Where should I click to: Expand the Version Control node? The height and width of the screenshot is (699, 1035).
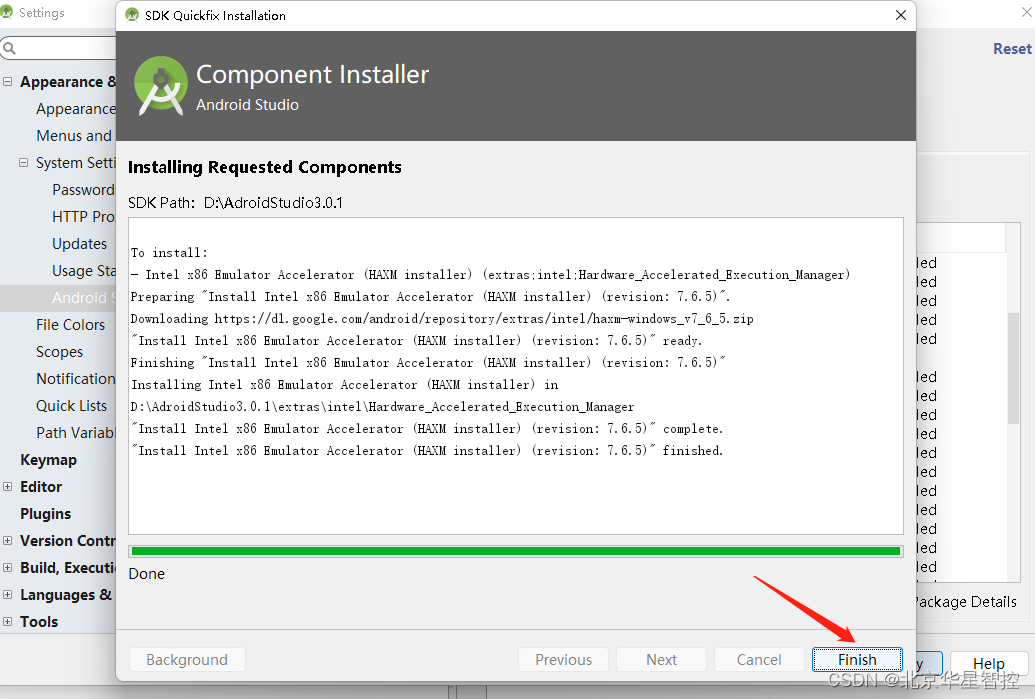point(8,541)
